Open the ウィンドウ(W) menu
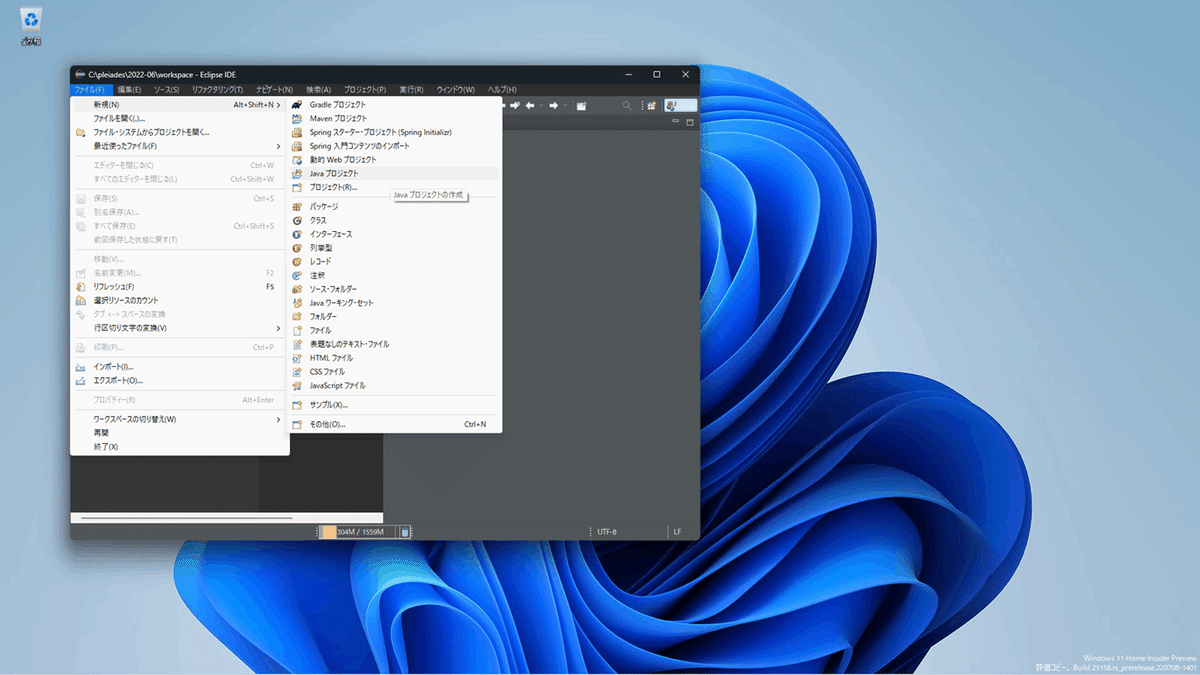 click(456, 90)
